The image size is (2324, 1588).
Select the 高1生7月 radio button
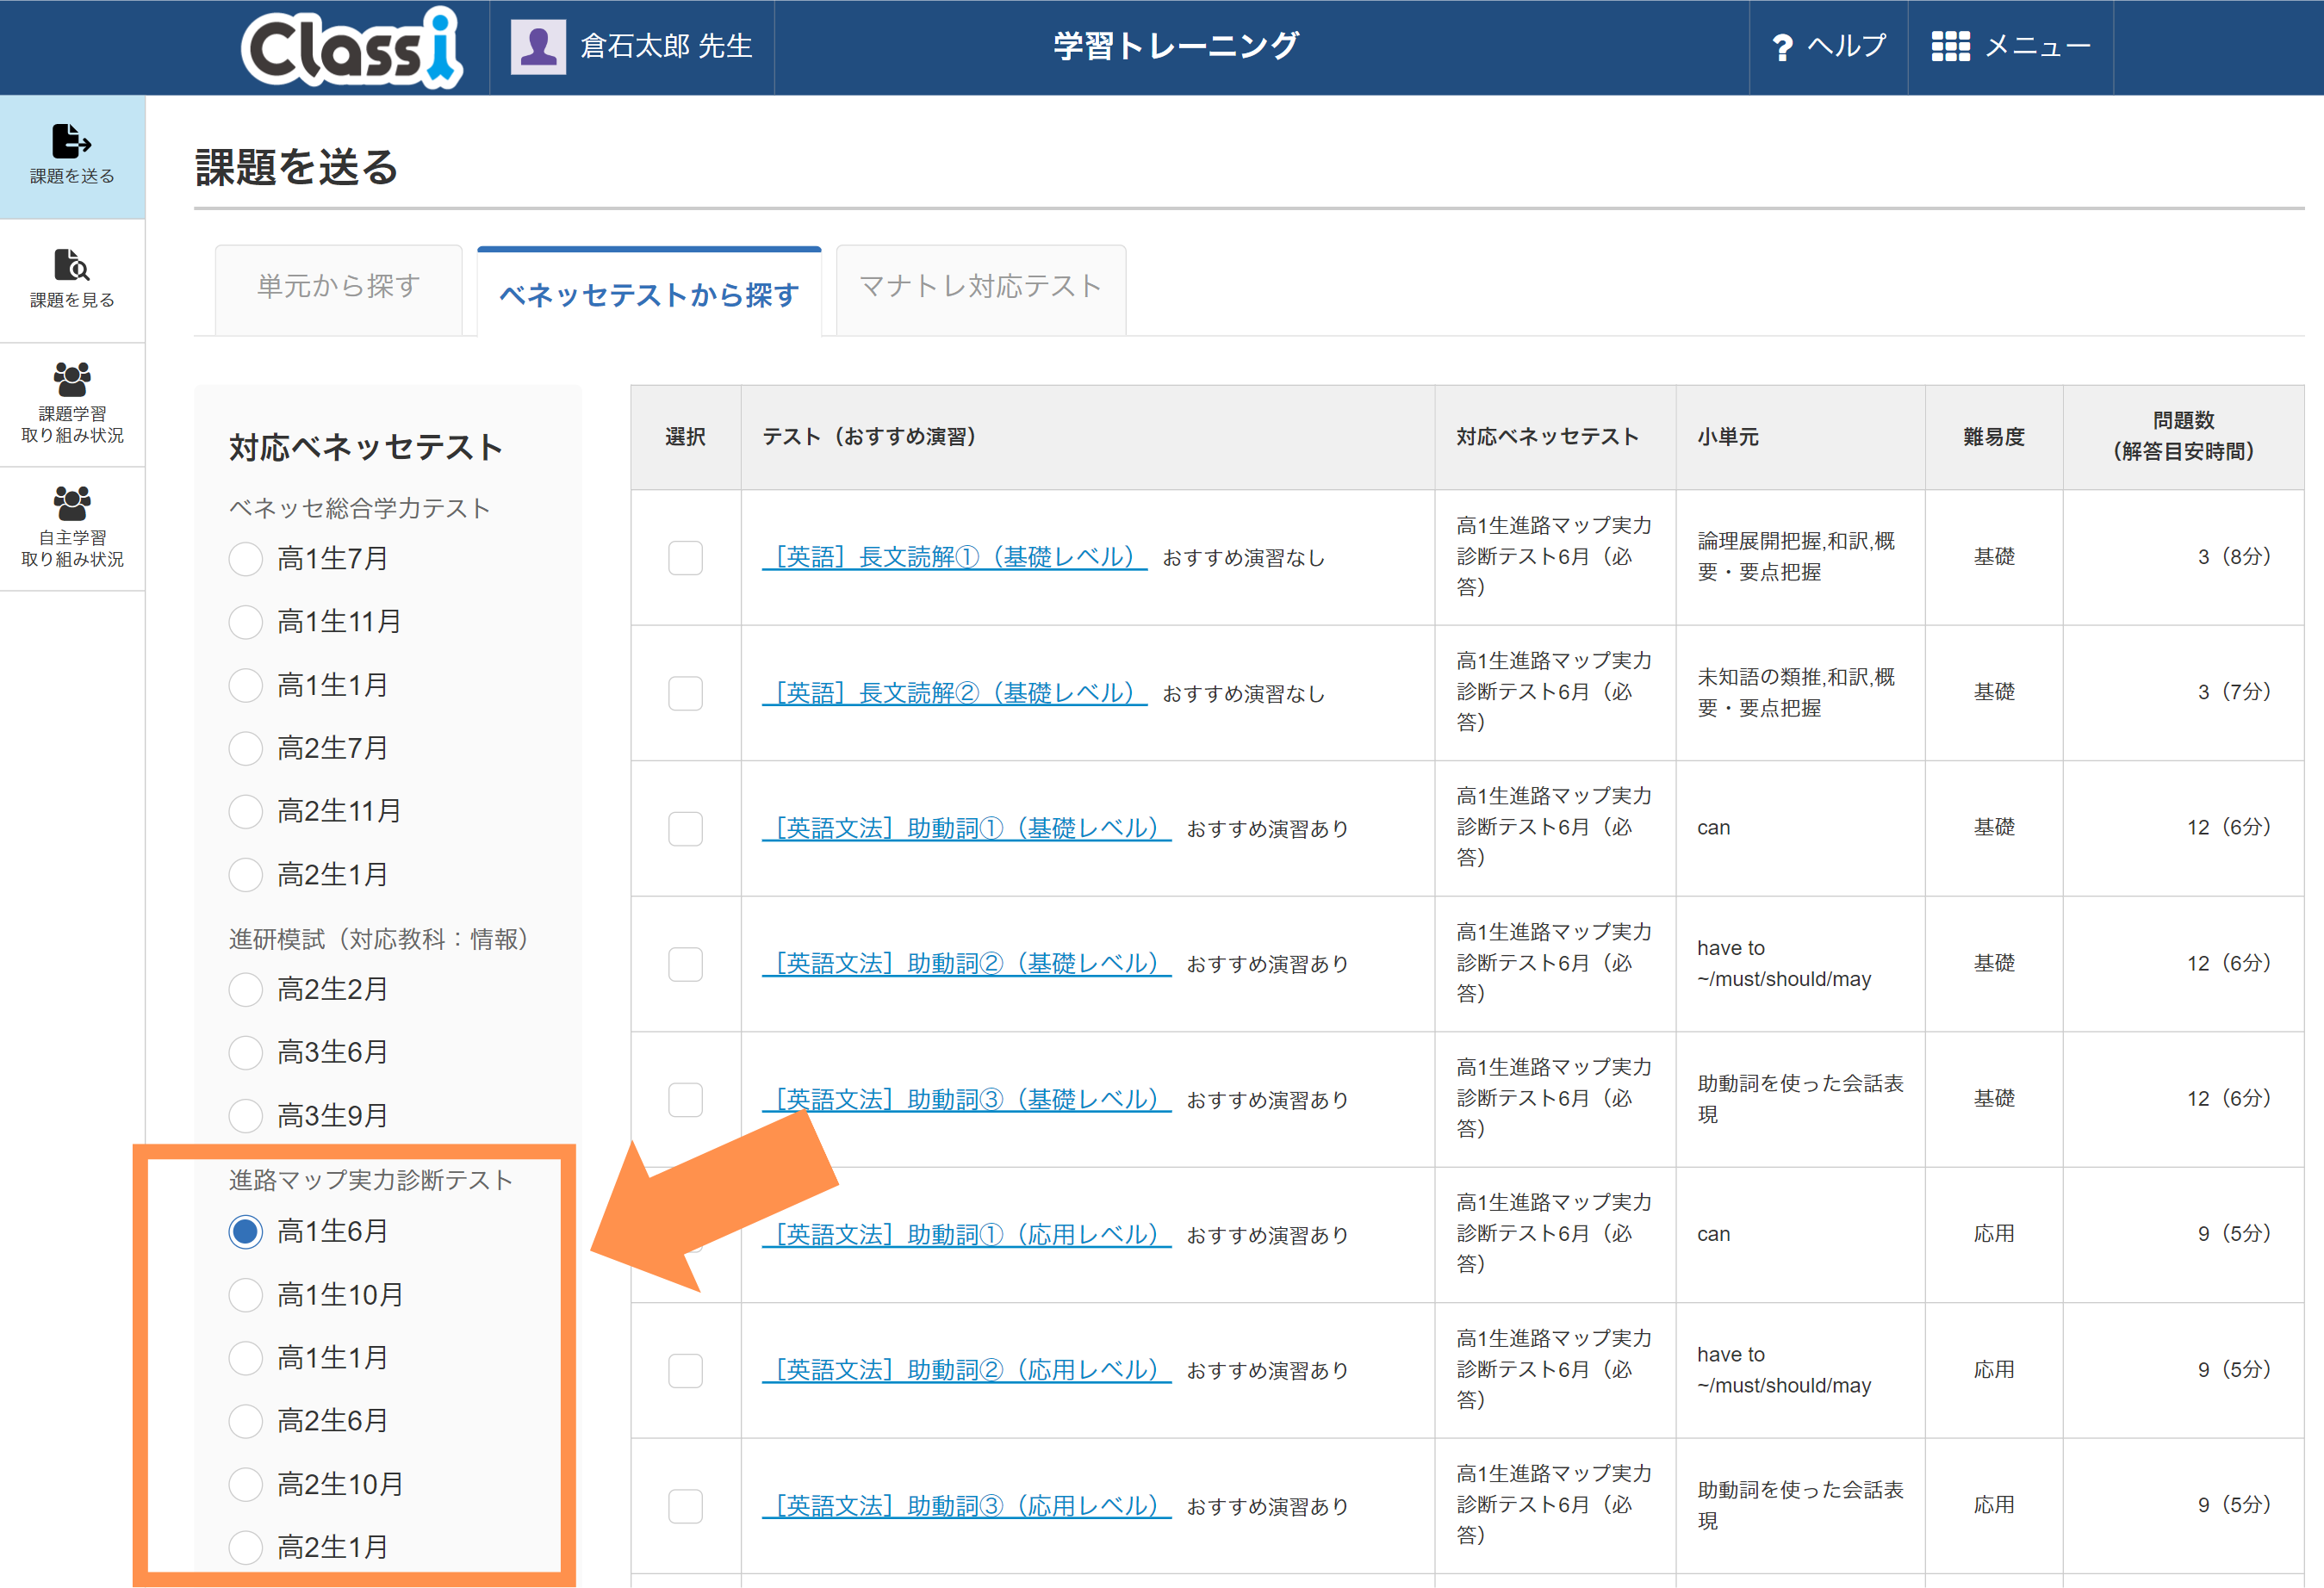(x=245, y=559)
